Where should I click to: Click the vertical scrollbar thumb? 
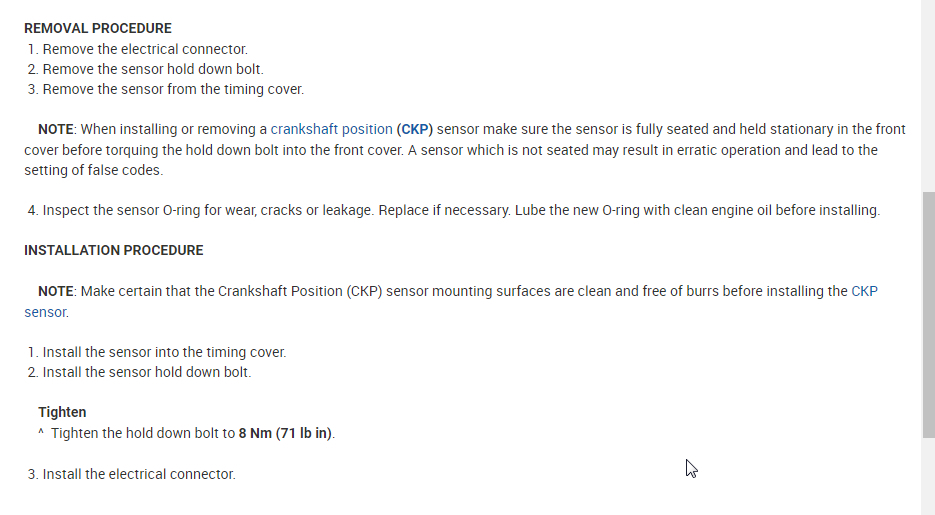pyautogui.click(x=927, y=315)
